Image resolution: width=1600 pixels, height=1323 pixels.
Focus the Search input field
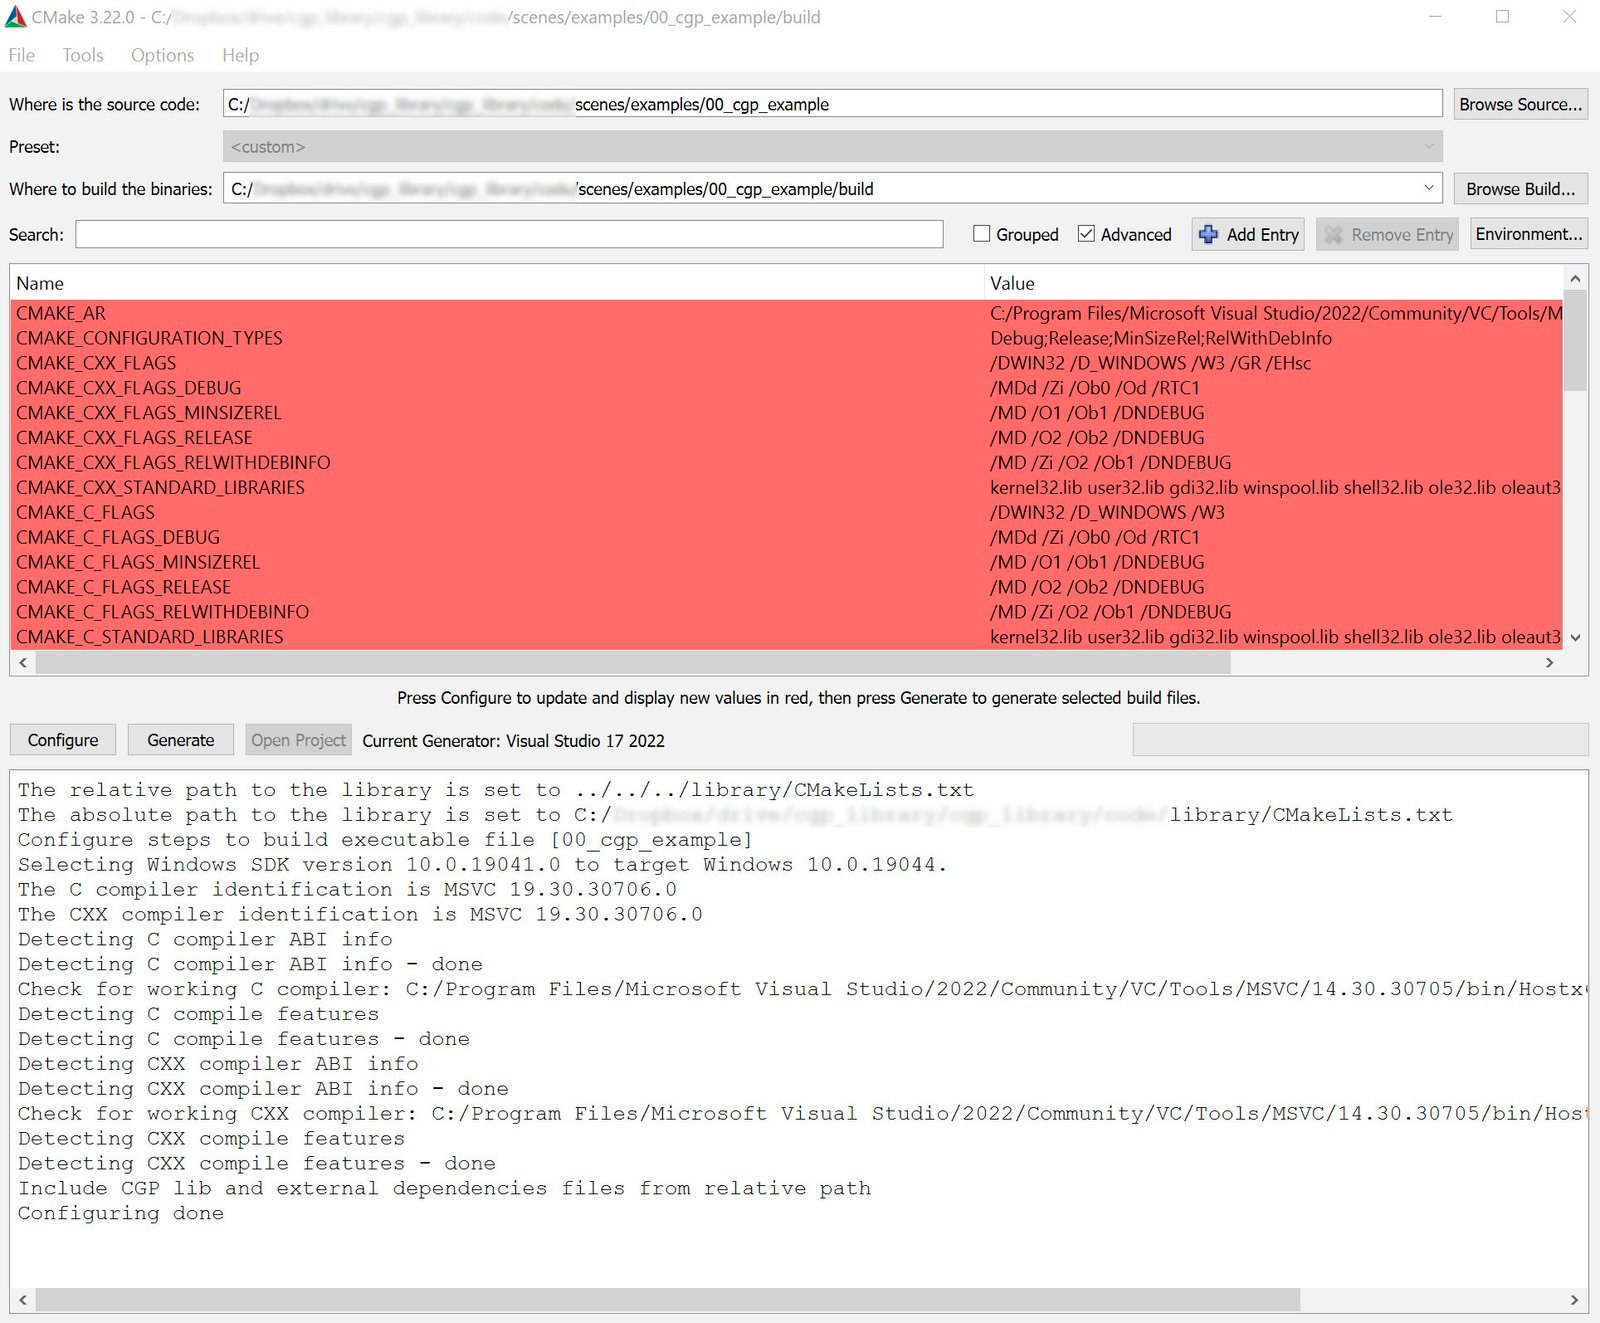(x=509, y=234)
